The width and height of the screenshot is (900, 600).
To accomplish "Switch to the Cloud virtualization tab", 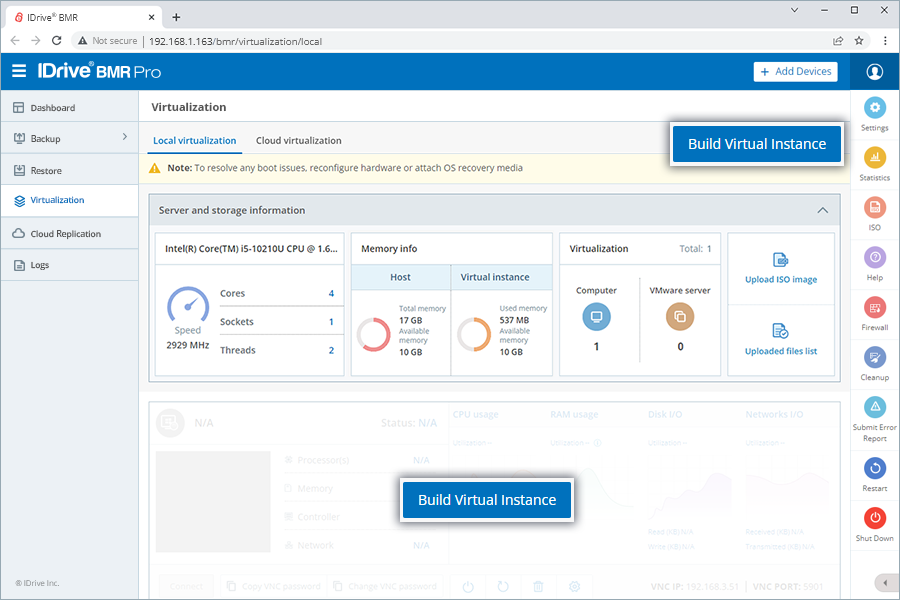I will pos(298,141).
